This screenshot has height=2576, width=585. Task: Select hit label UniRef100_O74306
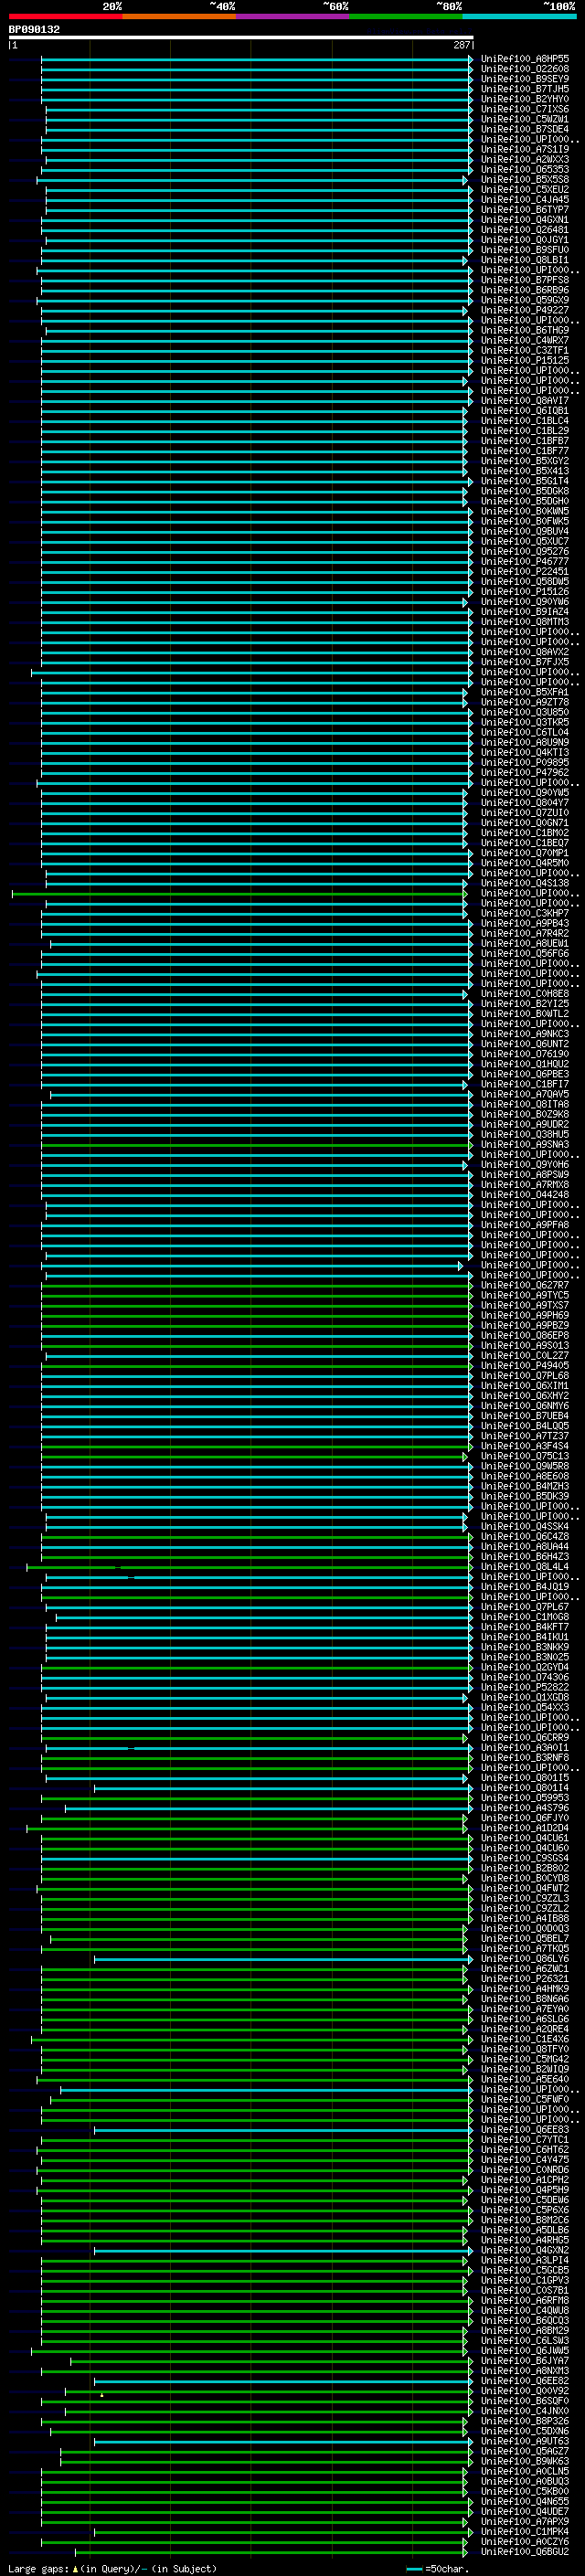click(x=525, y=1678)
